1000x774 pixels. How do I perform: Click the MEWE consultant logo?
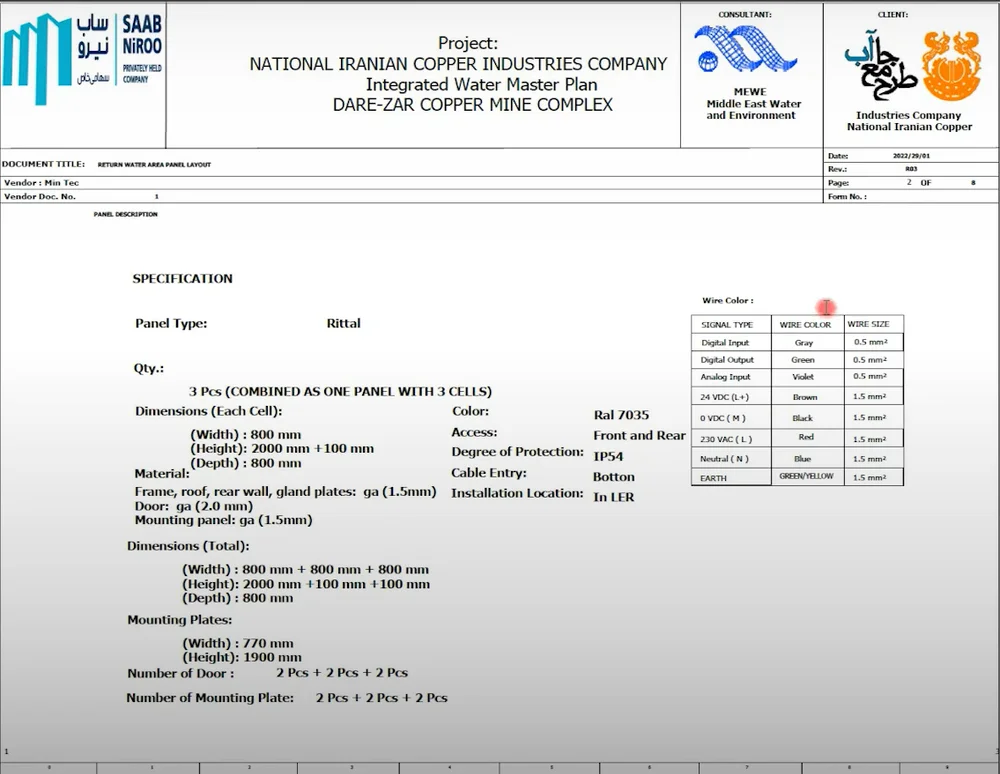click(746, 48)
